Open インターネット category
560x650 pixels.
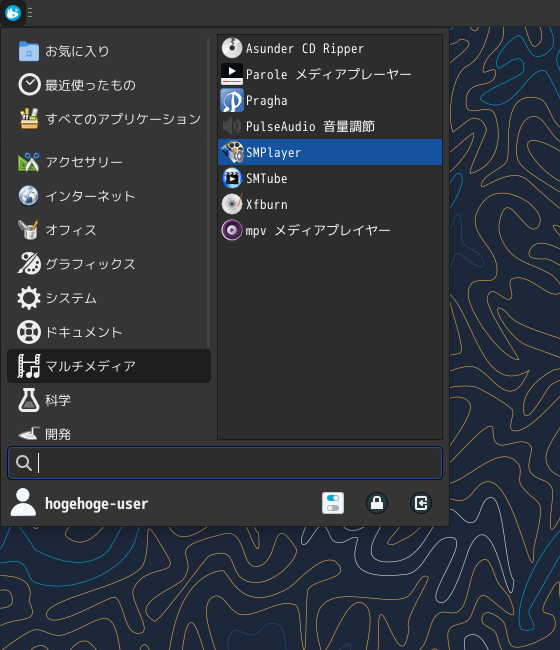(107, 196)
